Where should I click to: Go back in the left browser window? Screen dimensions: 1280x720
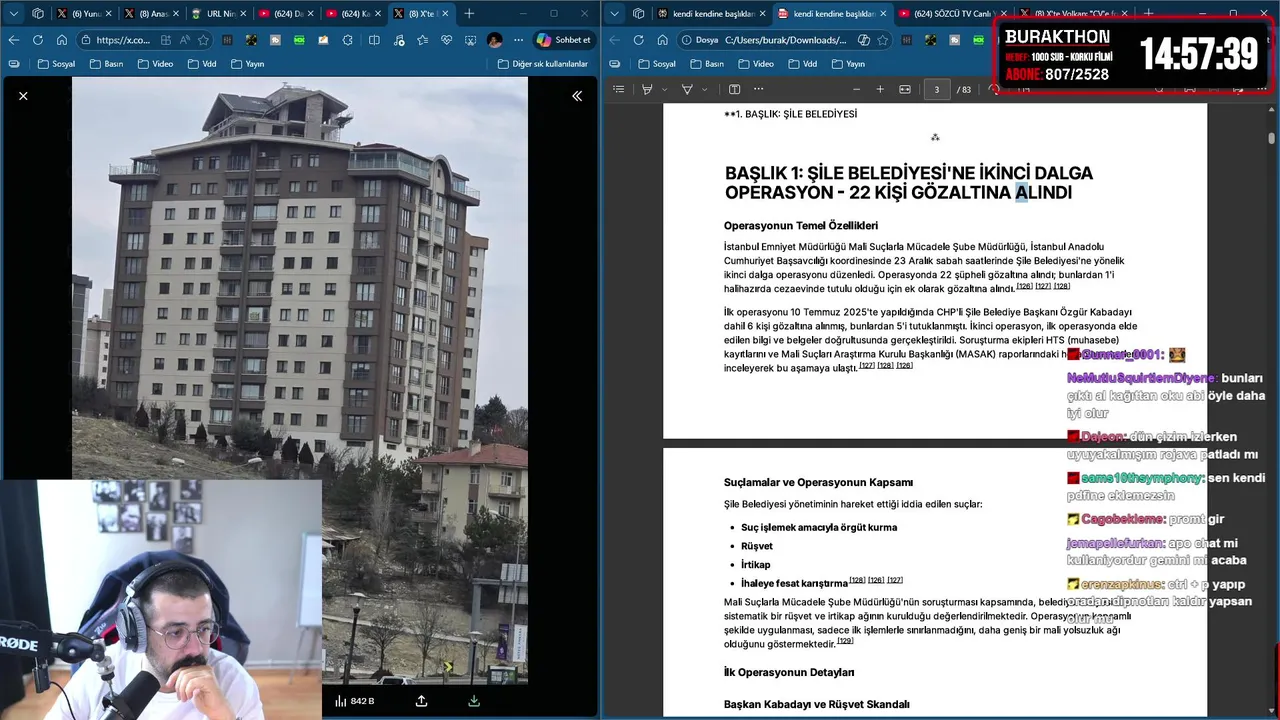[14, 40]
